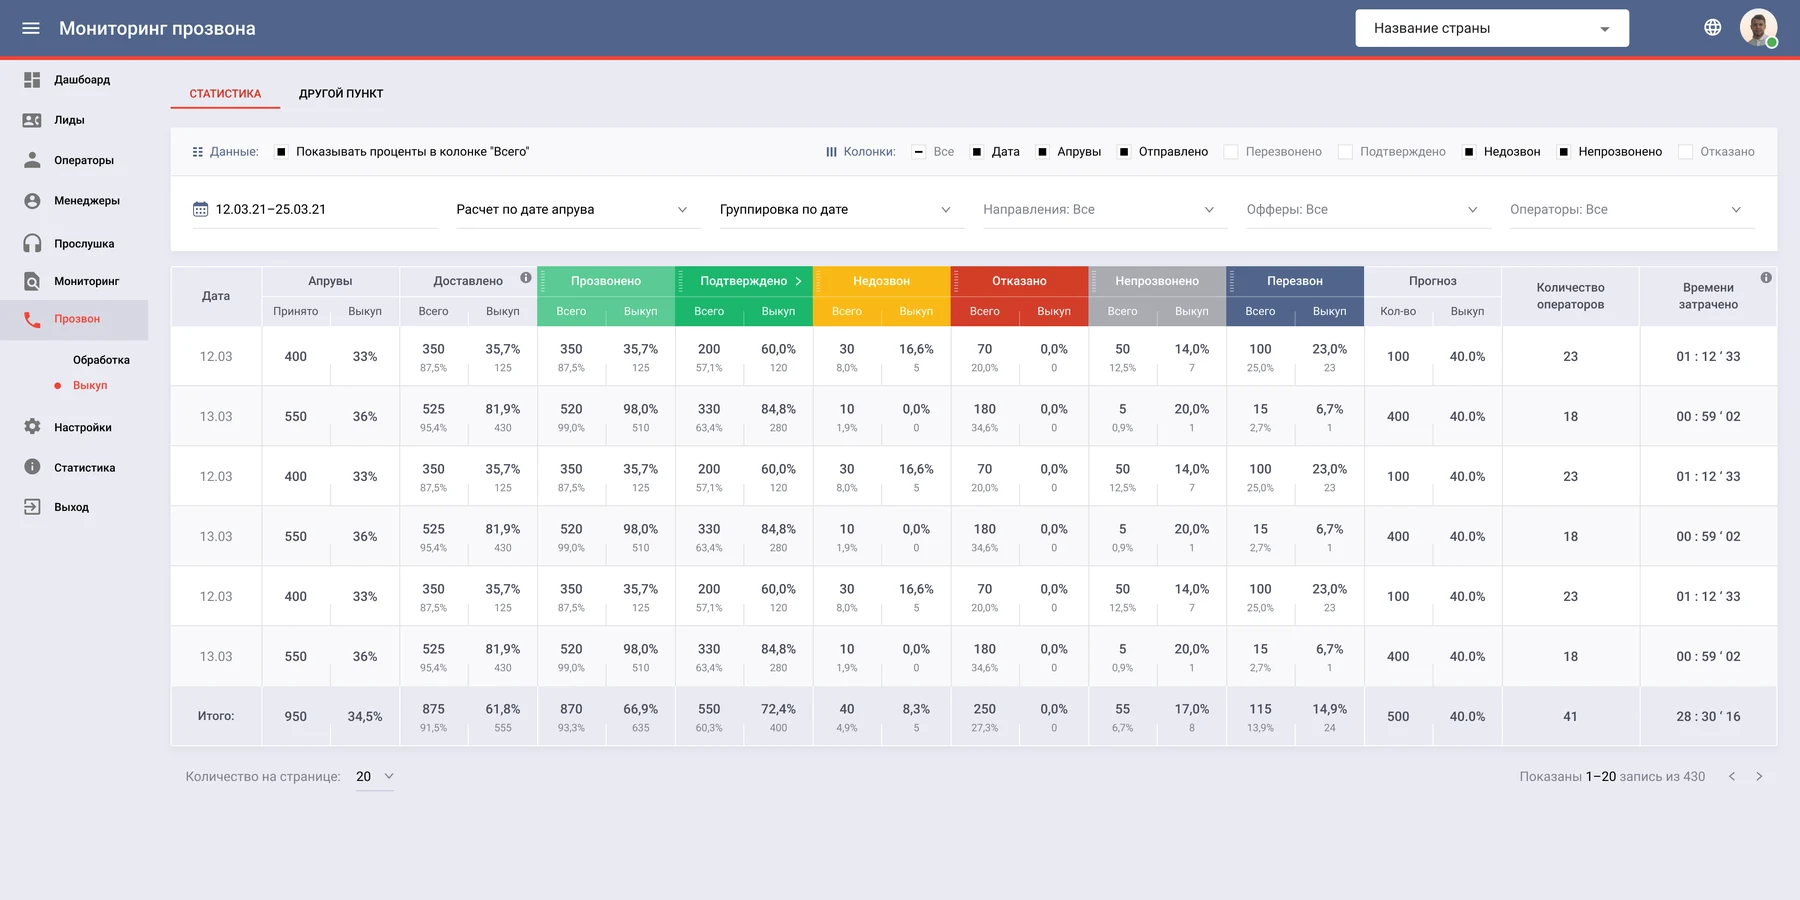
Task: Click the calendar icon beside date range
Action: [x=200, y=209]
